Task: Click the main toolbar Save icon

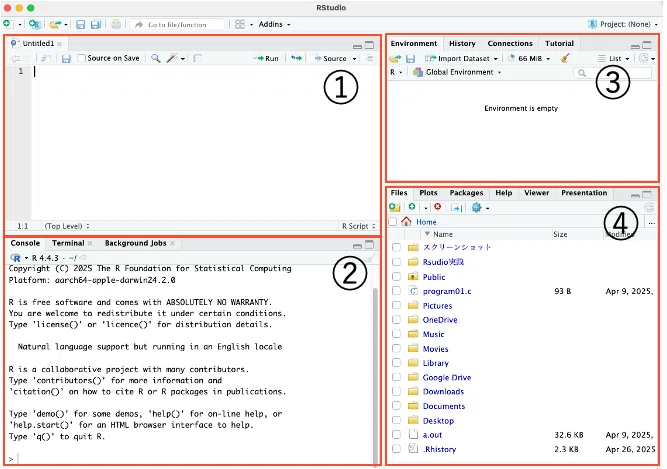Action: (x=80, y=25)
